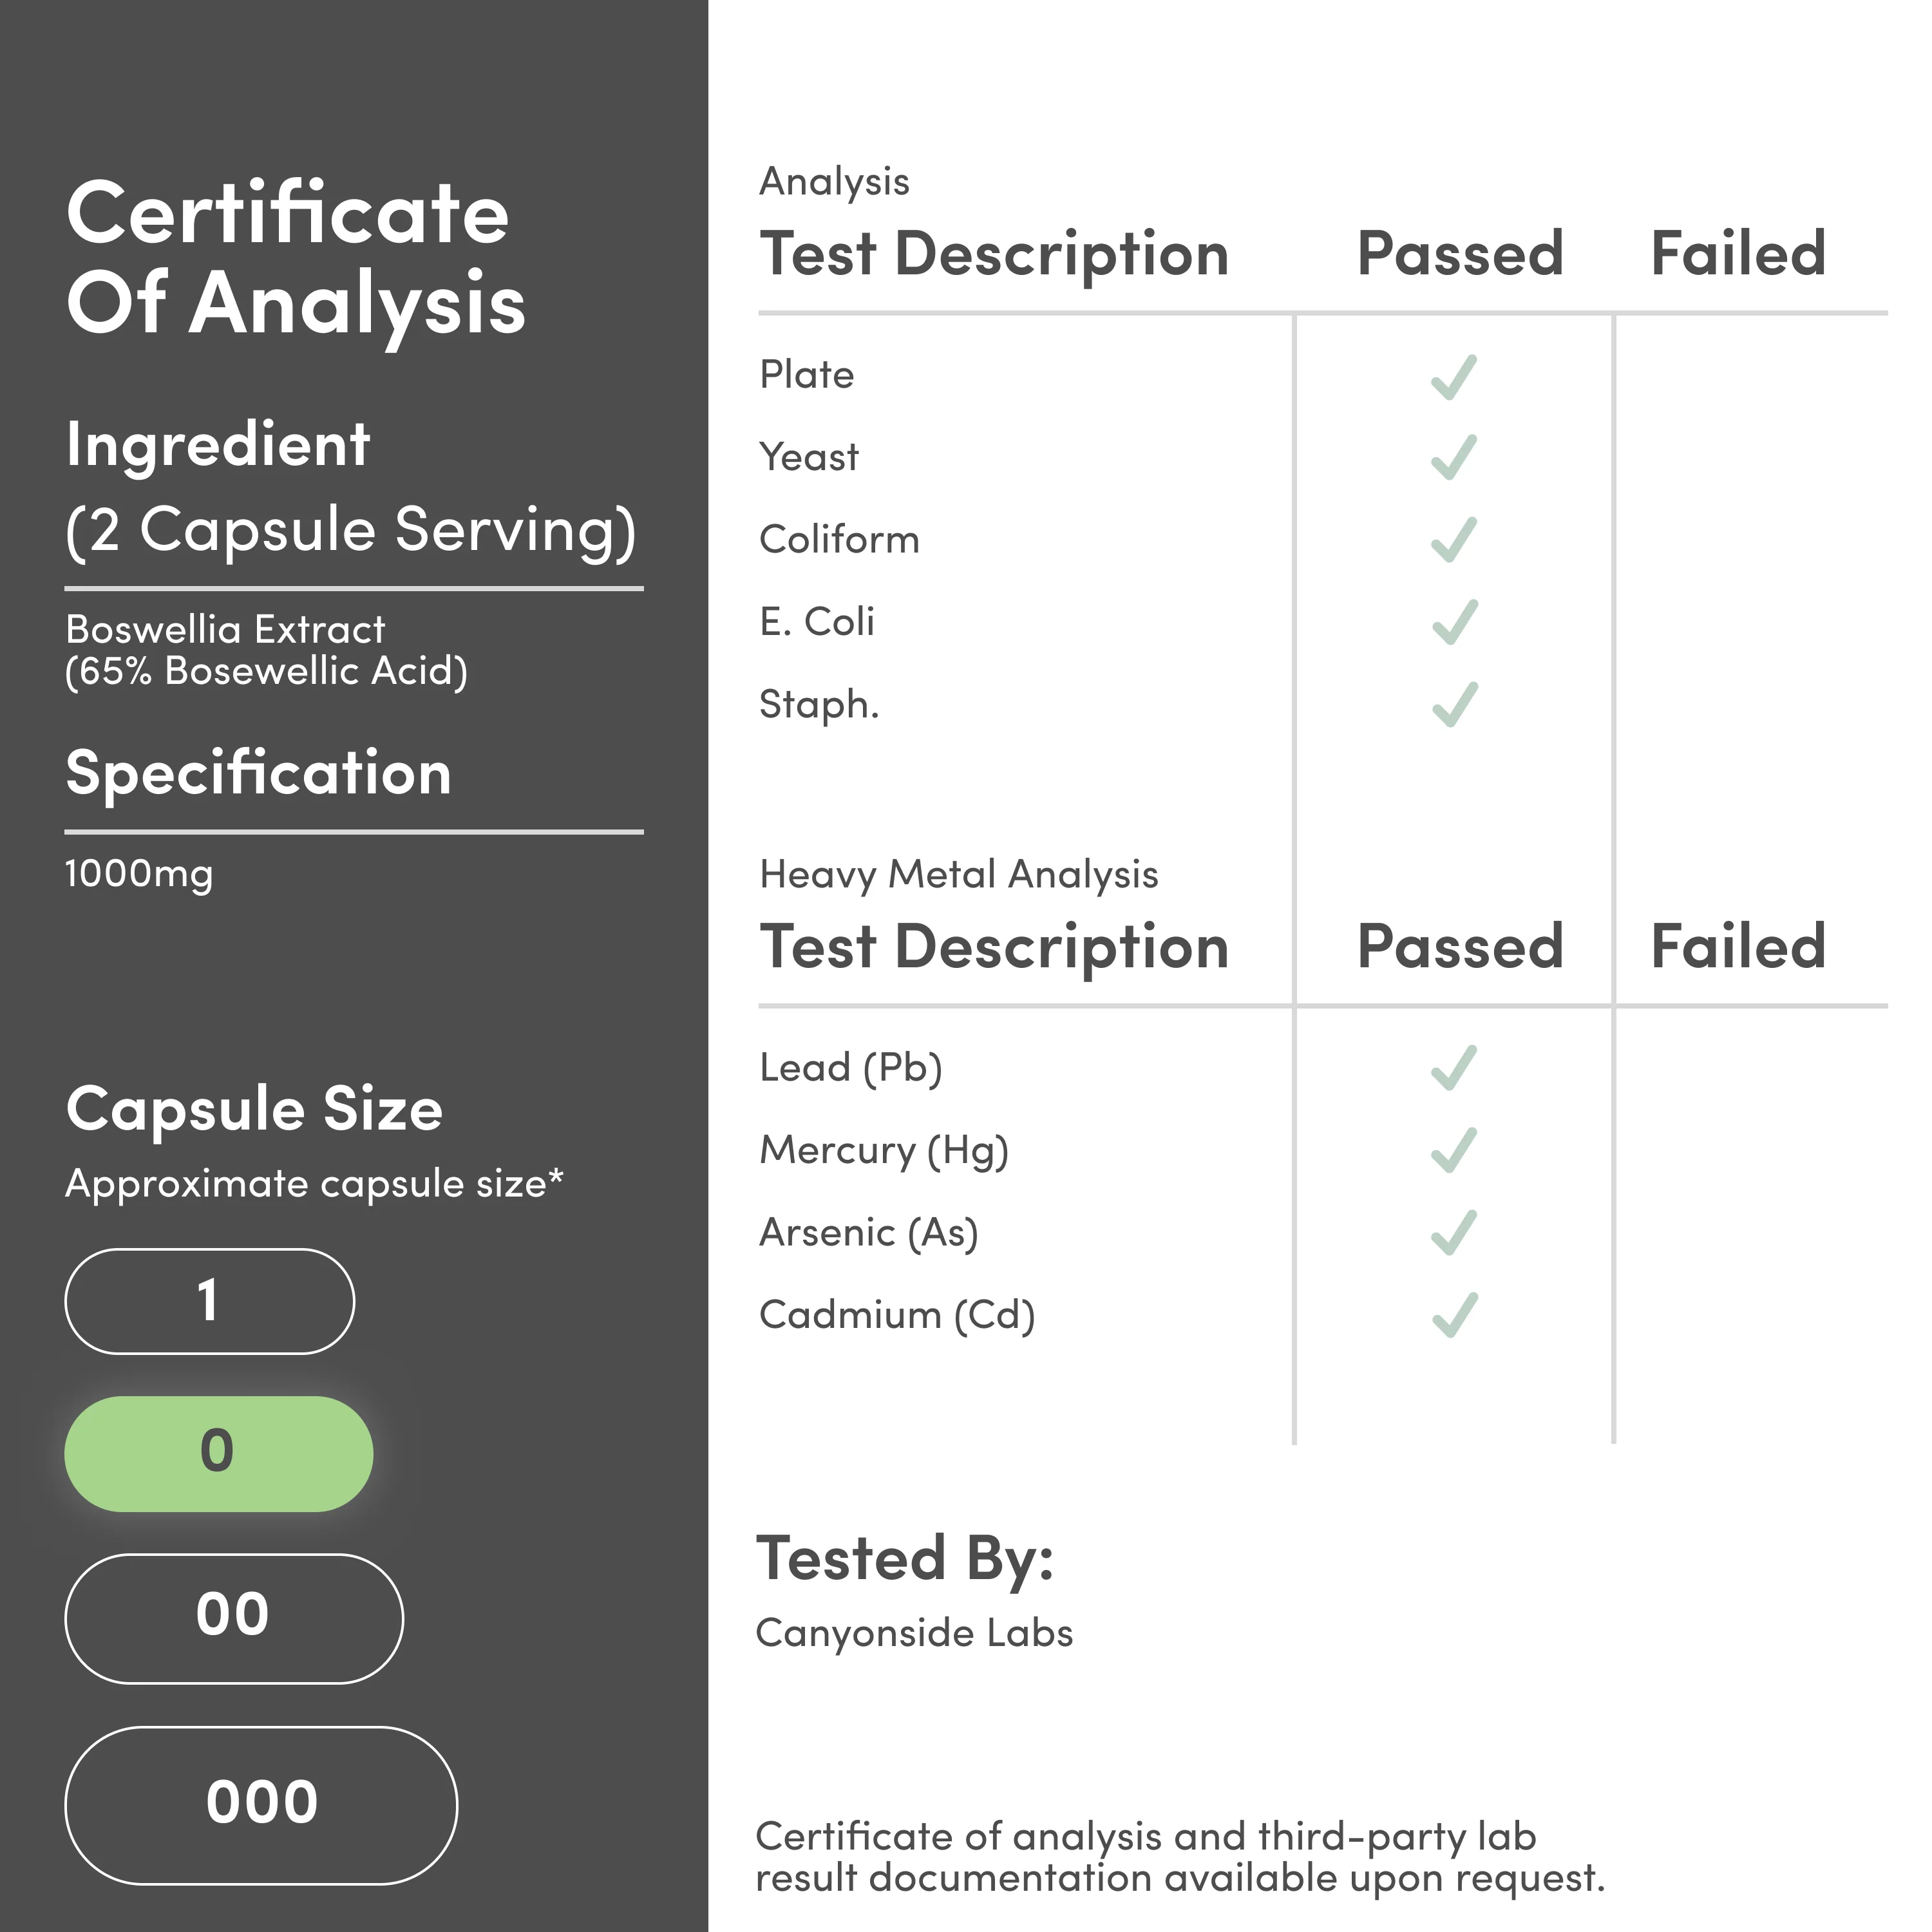Click the Lead (Pb) passed checkmark

click(x=1453, y=1067)
